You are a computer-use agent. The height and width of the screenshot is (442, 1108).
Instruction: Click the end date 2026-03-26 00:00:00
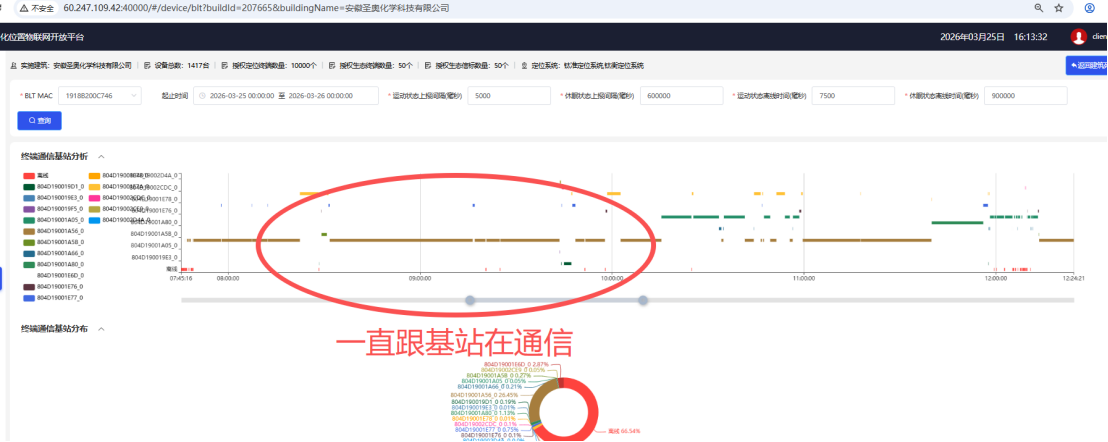pyautogui.click(x=321, y=95)
